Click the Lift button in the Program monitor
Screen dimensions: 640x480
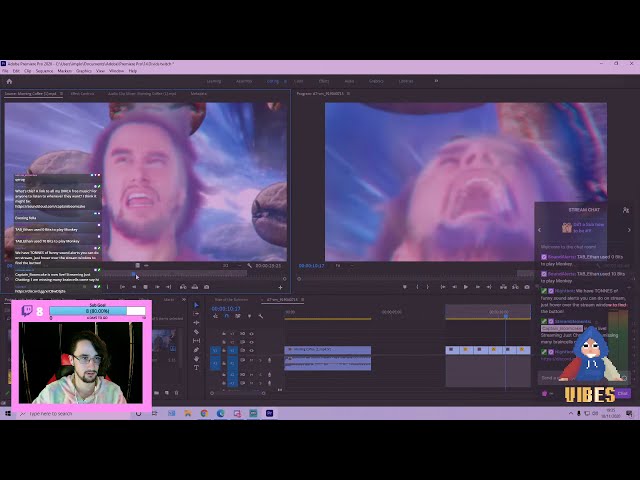point(504,287)
